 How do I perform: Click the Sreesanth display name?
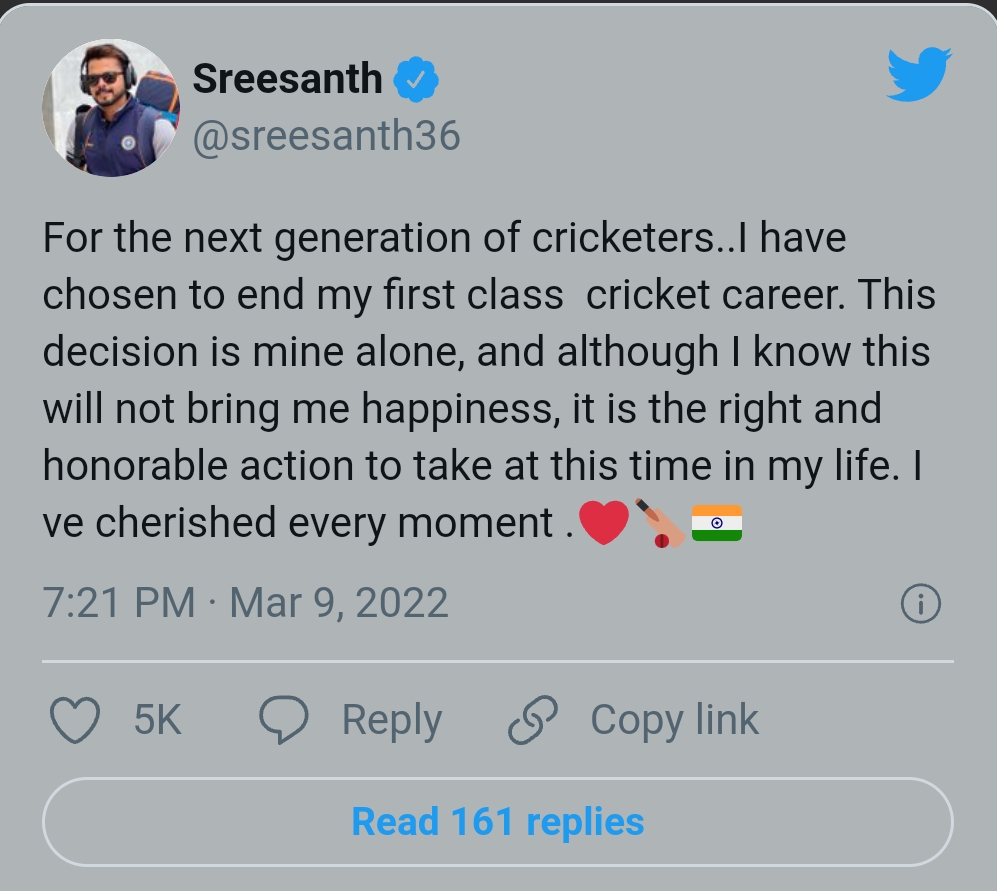pyautogui.click(x=287, y=79)
